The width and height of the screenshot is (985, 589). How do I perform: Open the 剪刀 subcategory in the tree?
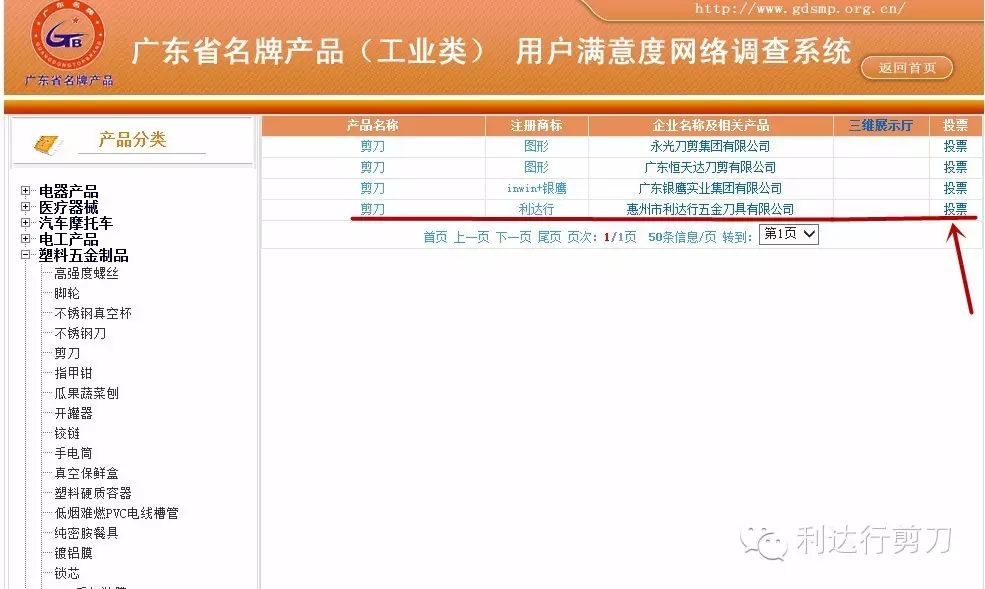click(x=67, y=353)
